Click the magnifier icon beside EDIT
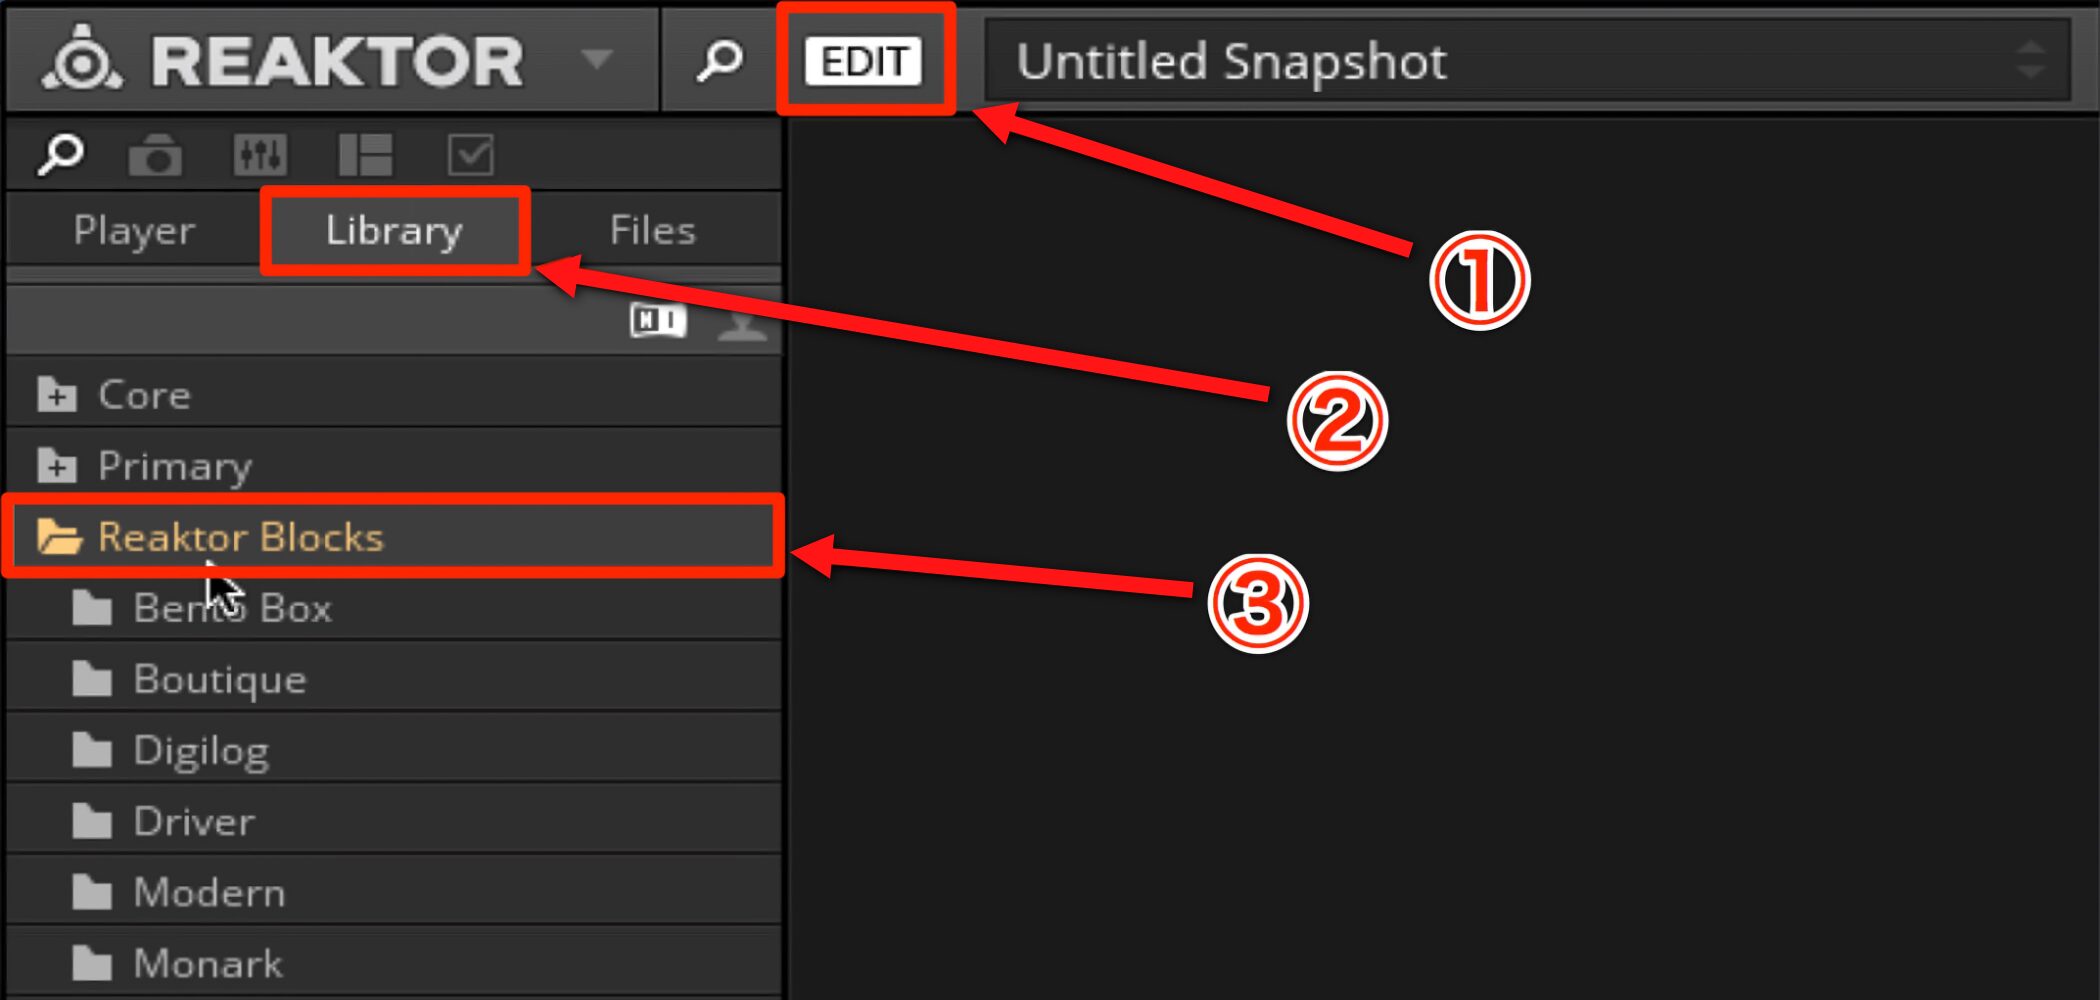 [719, 60]
